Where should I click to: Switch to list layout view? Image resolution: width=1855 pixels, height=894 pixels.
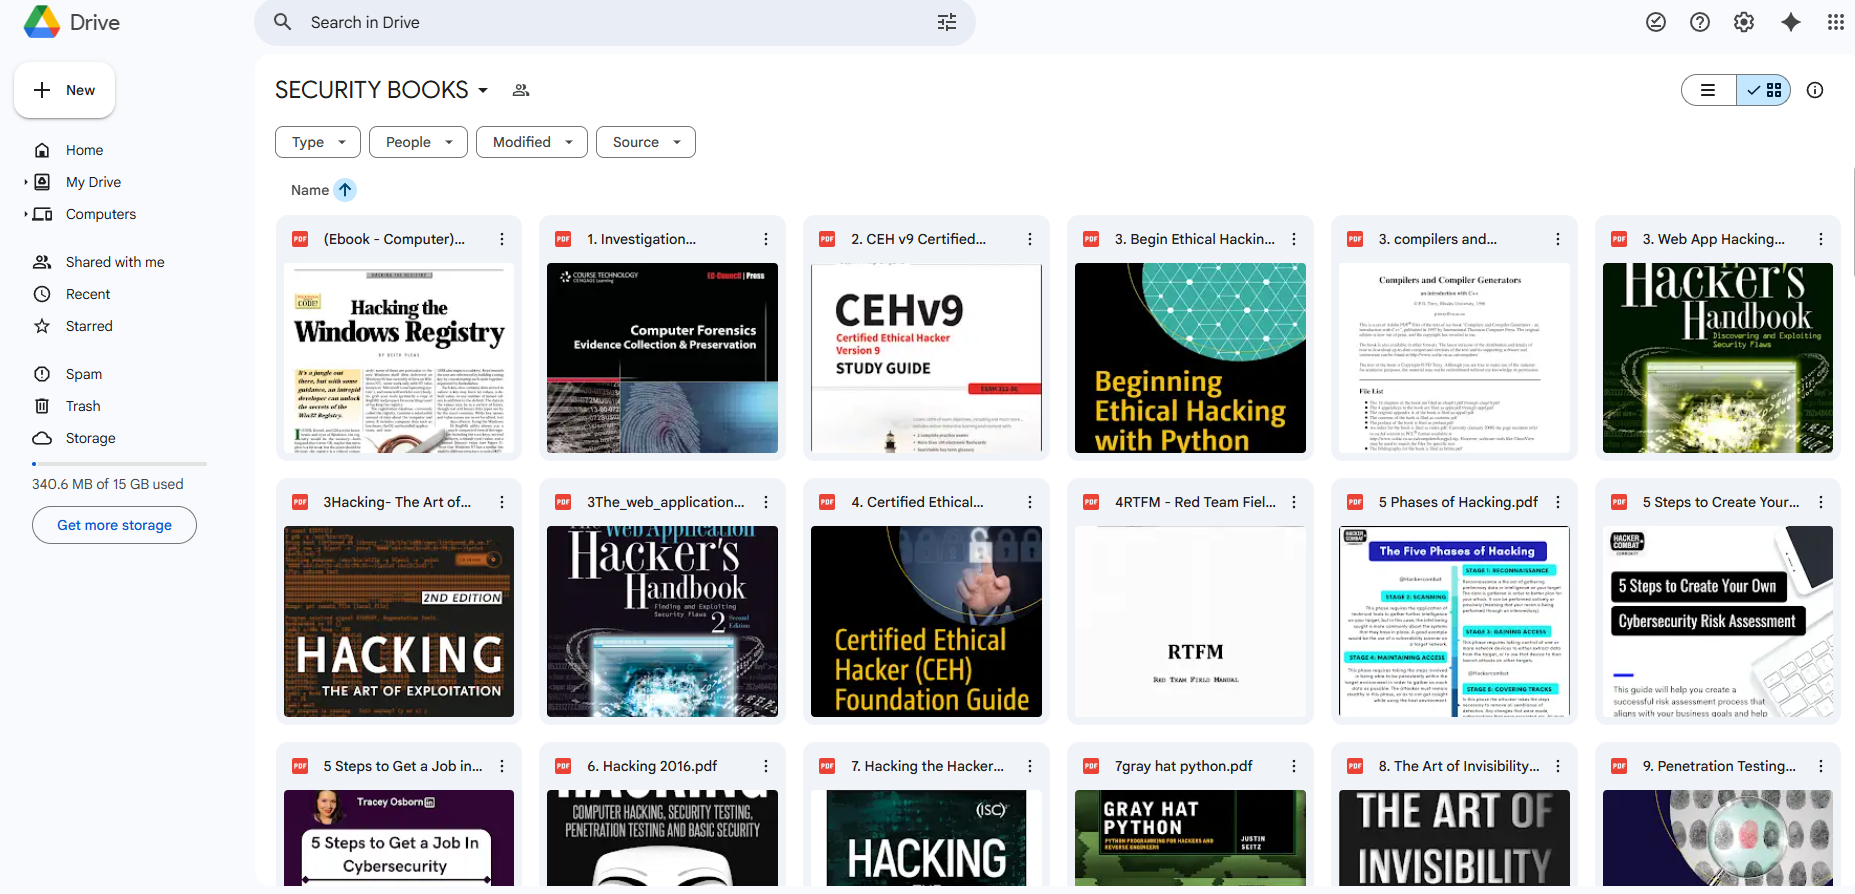(1708, 90)
